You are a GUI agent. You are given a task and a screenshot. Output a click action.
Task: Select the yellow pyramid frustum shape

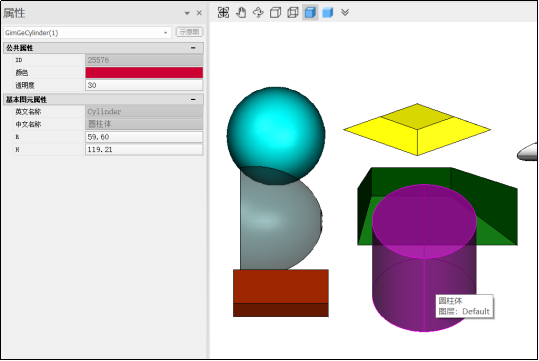coord(417,130)
